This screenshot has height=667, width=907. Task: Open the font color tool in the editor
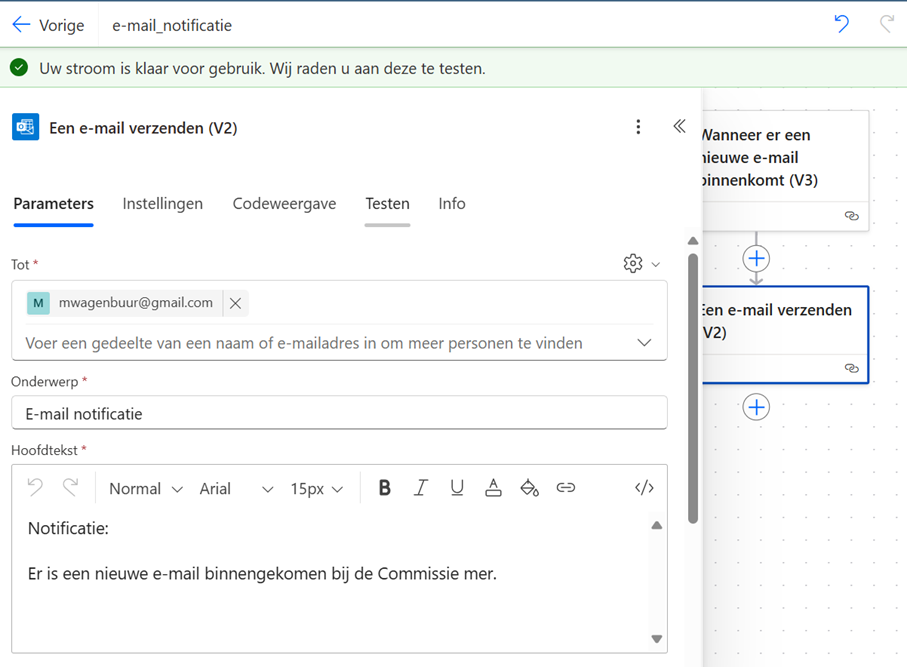(x=493, y=488)
